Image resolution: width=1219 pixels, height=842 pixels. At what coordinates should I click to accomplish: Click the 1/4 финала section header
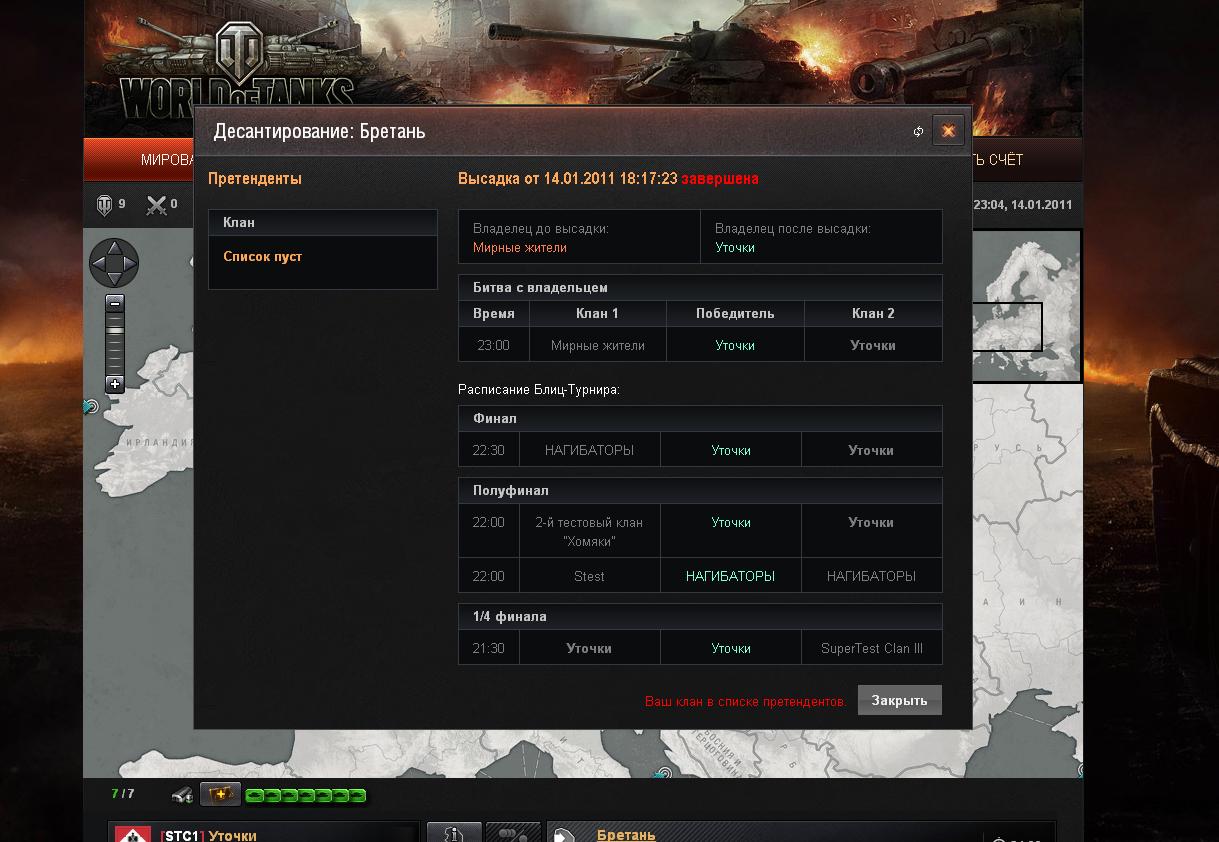coord(700,616)
